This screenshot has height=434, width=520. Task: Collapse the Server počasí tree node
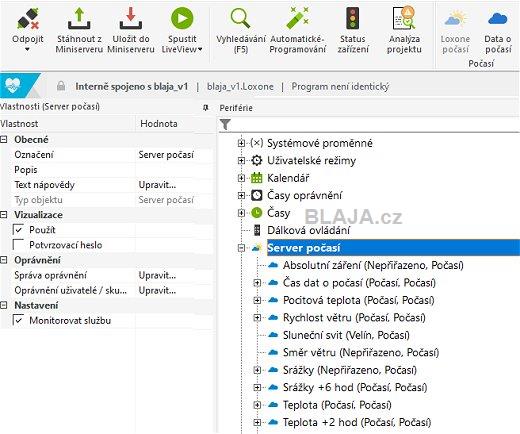click(241, 248)
